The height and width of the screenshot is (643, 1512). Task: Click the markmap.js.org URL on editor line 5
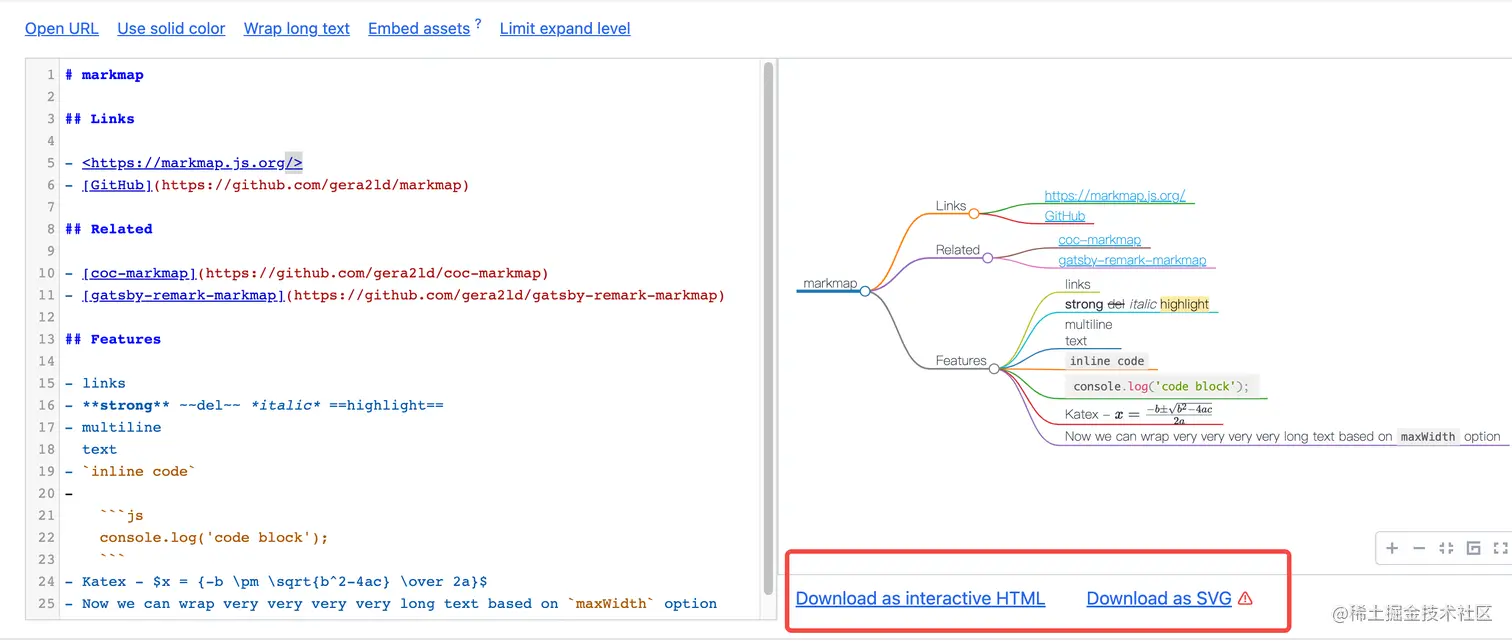192,162
